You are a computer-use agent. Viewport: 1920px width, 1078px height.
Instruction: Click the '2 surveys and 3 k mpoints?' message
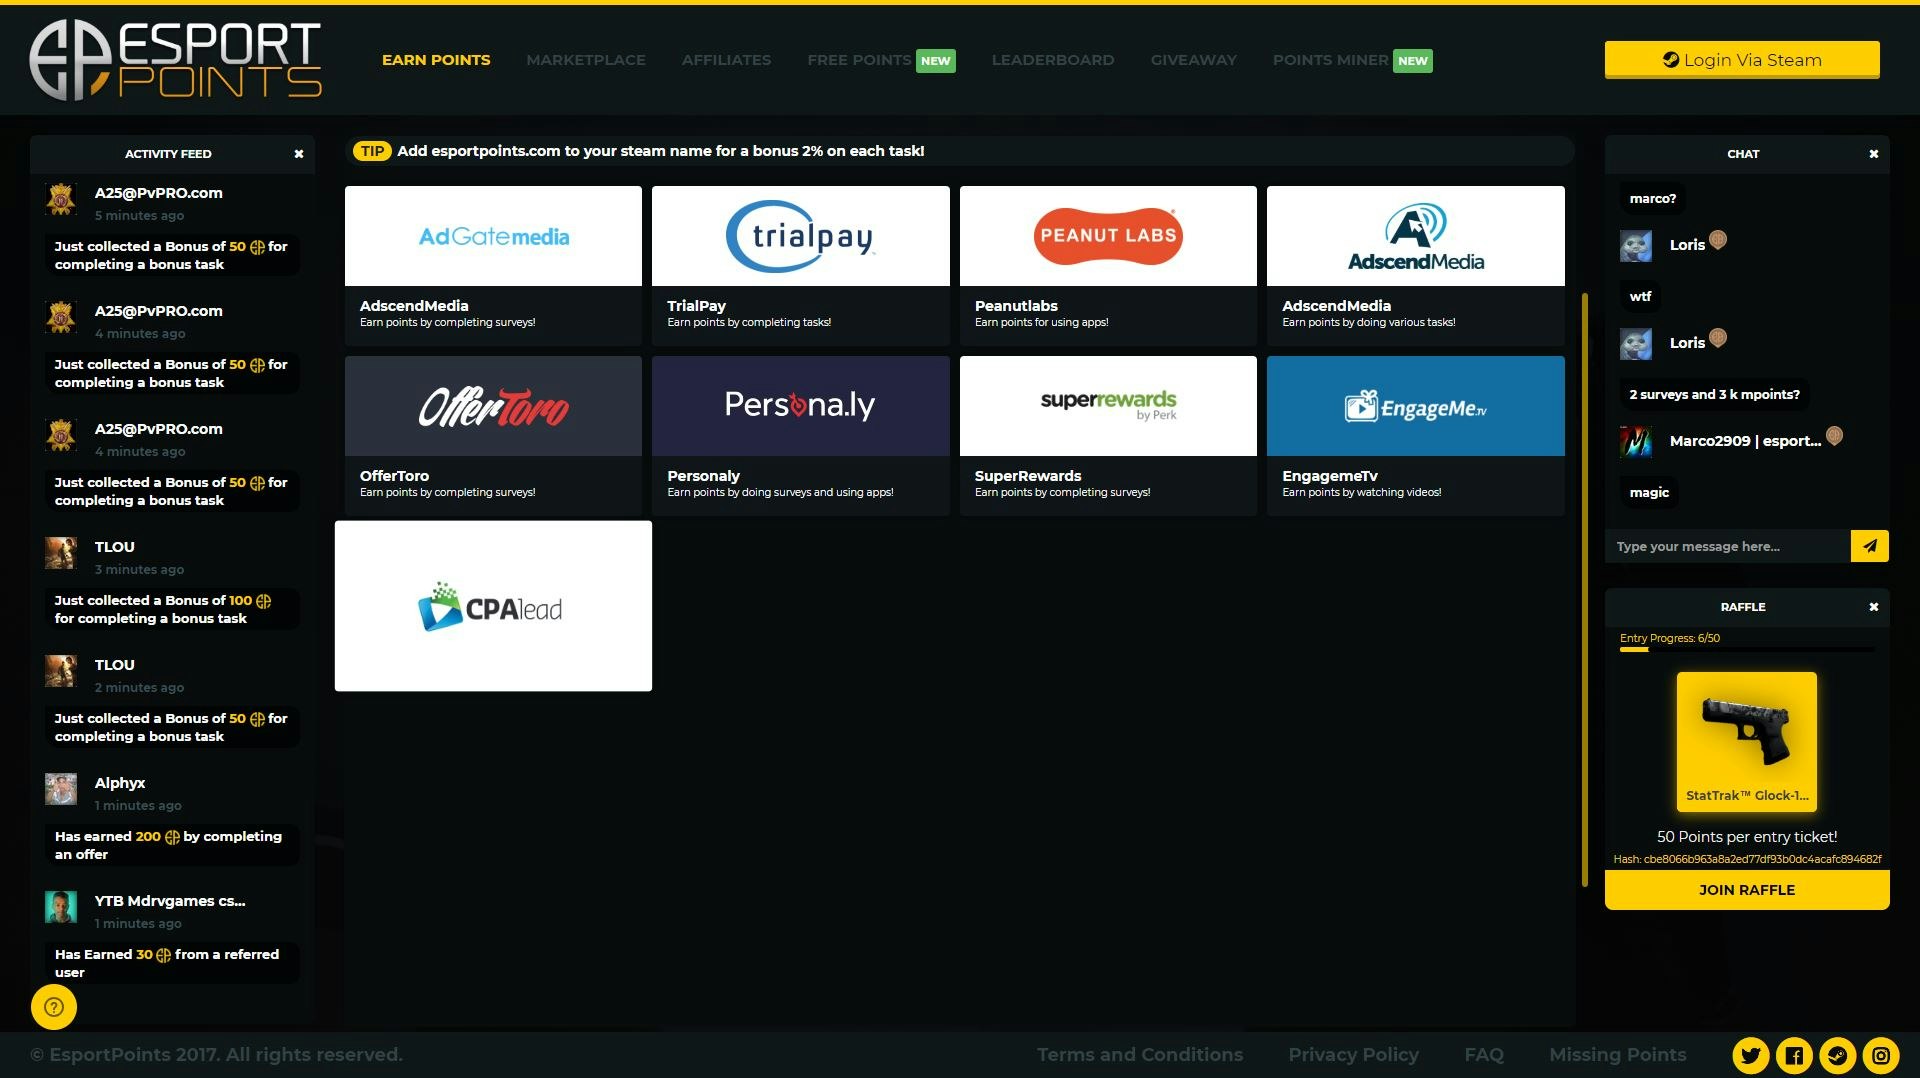1714,395
